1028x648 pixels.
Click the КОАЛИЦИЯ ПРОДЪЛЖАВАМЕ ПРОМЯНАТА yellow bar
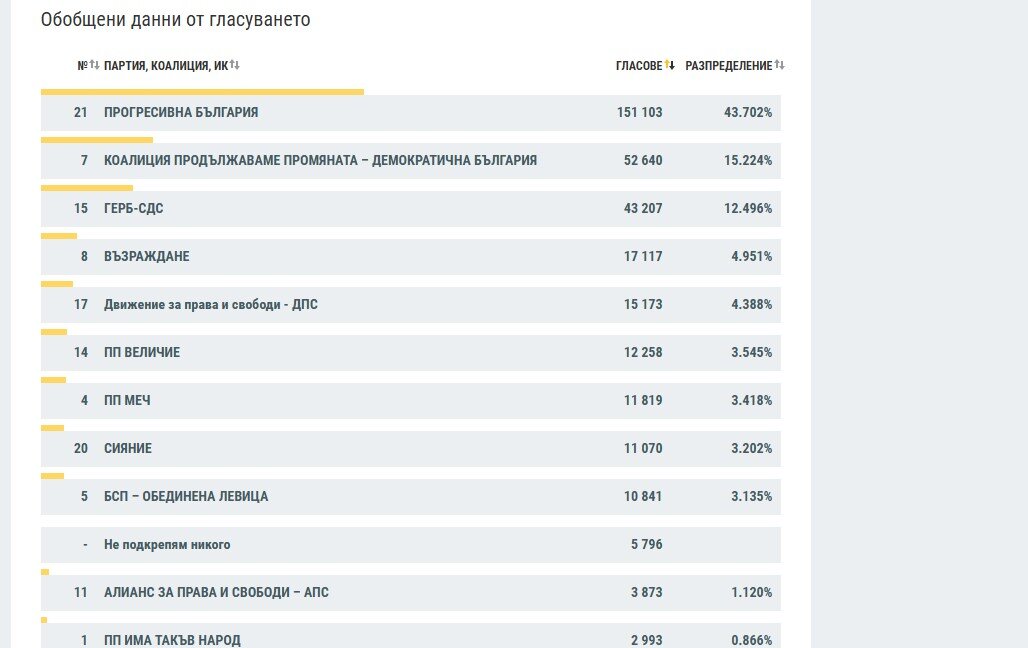pos(96,140)
